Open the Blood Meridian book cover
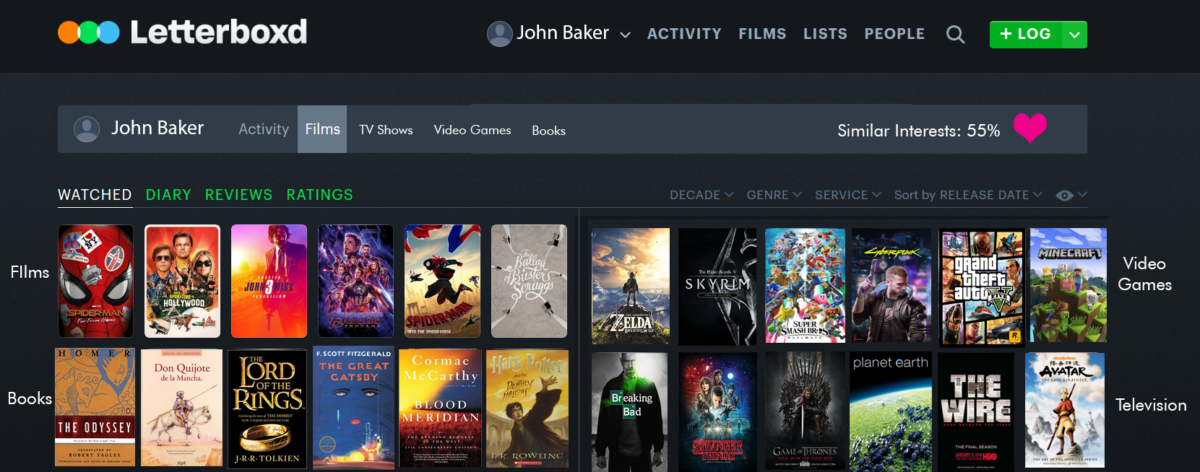The image size is (1200, 472). pyautogui.click(x=441, y=408)
